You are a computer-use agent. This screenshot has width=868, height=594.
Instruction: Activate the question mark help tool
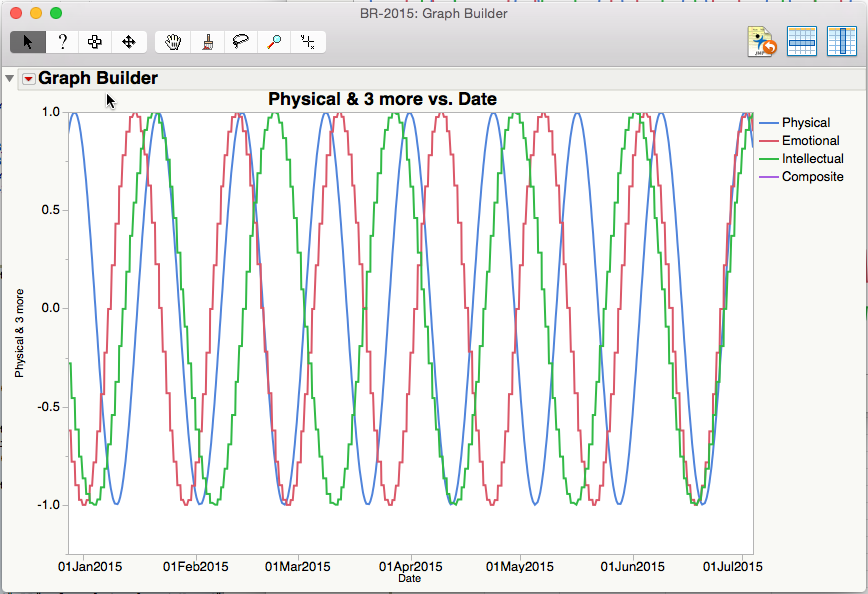(x=62, y=42)
